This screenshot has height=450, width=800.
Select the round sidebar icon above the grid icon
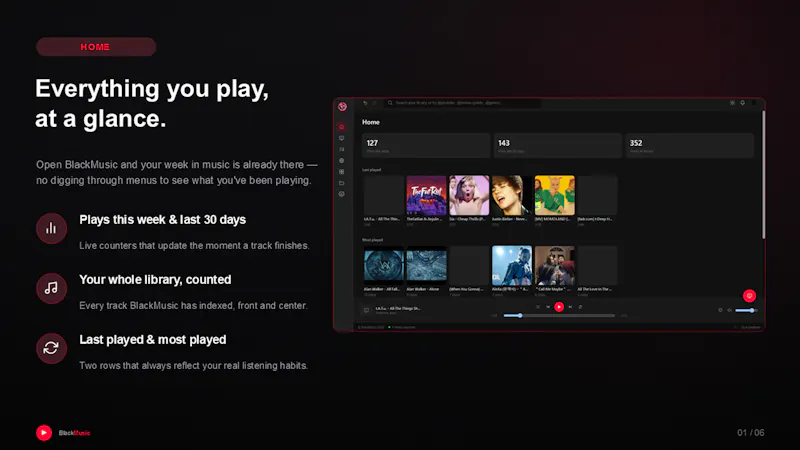tap(342, 161)
